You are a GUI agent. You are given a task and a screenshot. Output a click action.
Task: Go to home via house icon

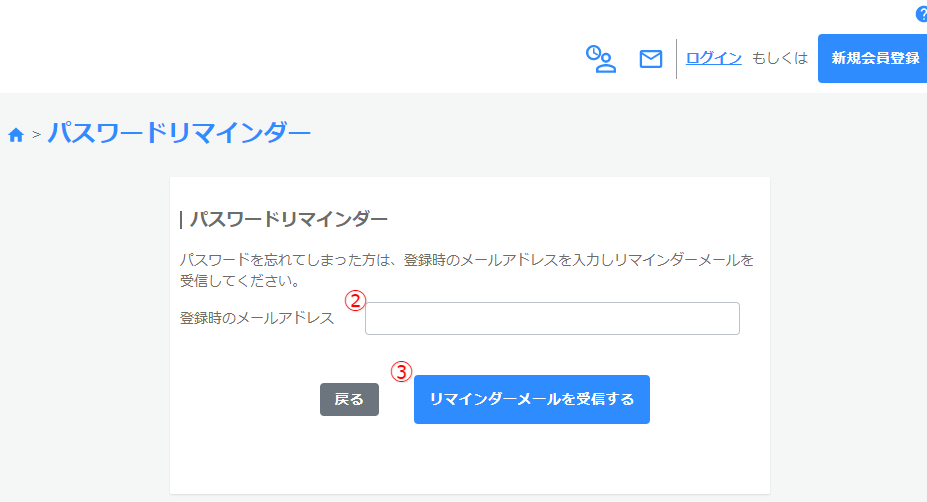[16, 135]
